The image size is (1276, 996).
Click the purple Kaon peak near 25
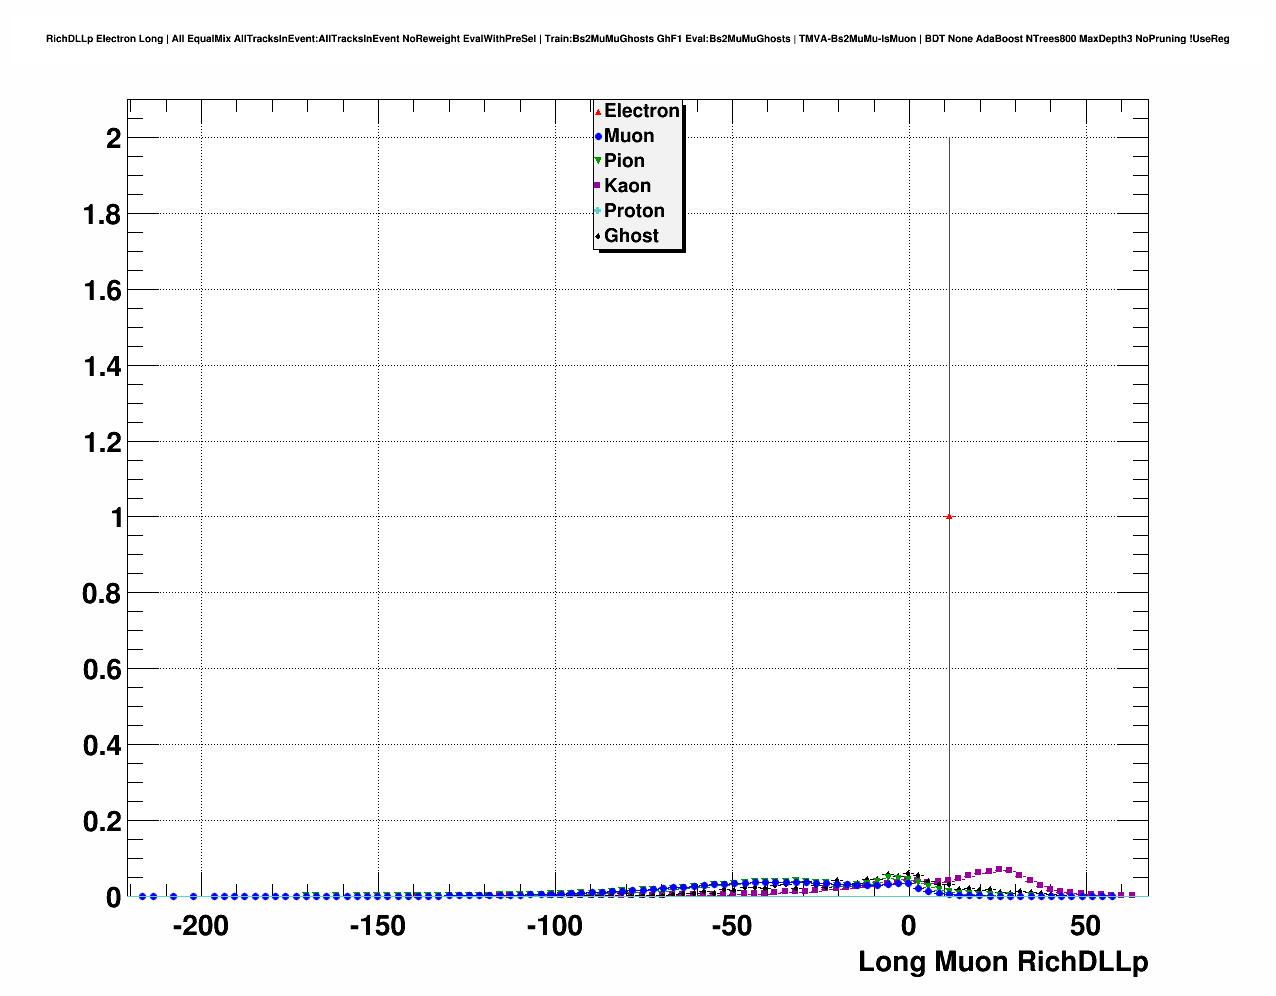point(999,869)
